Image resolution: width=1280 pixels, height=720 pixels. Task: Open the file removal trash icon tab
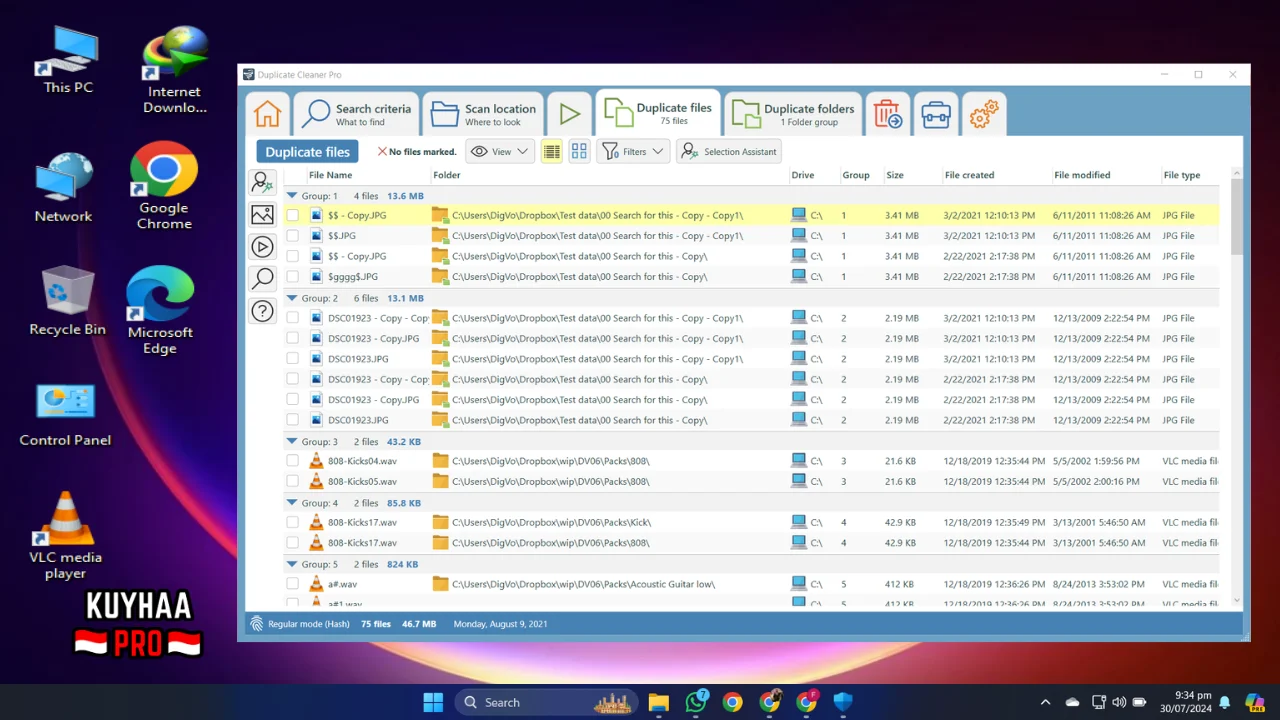click(x=888, y=114)
